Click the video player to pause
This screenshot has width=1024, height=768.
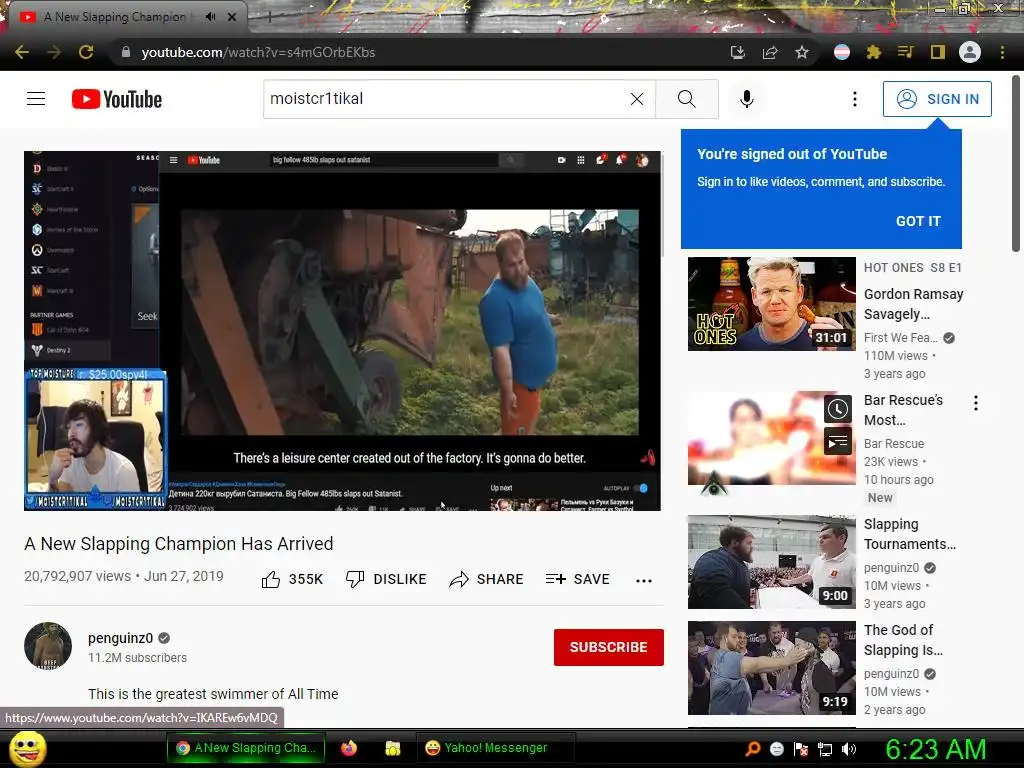342,330
